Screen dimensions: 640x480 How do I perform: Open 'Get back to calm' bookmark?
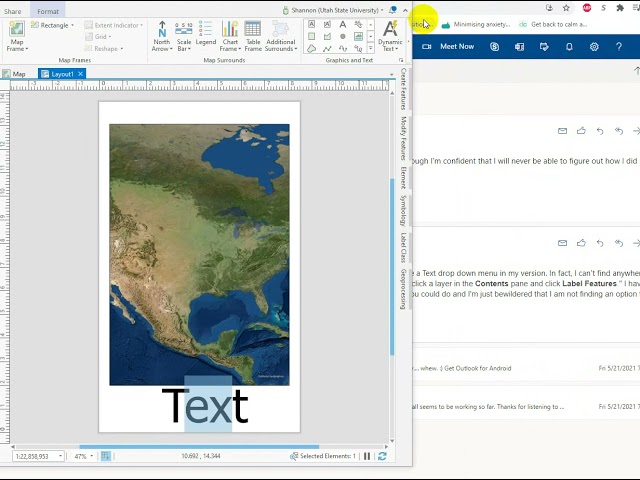pos(553,24)
